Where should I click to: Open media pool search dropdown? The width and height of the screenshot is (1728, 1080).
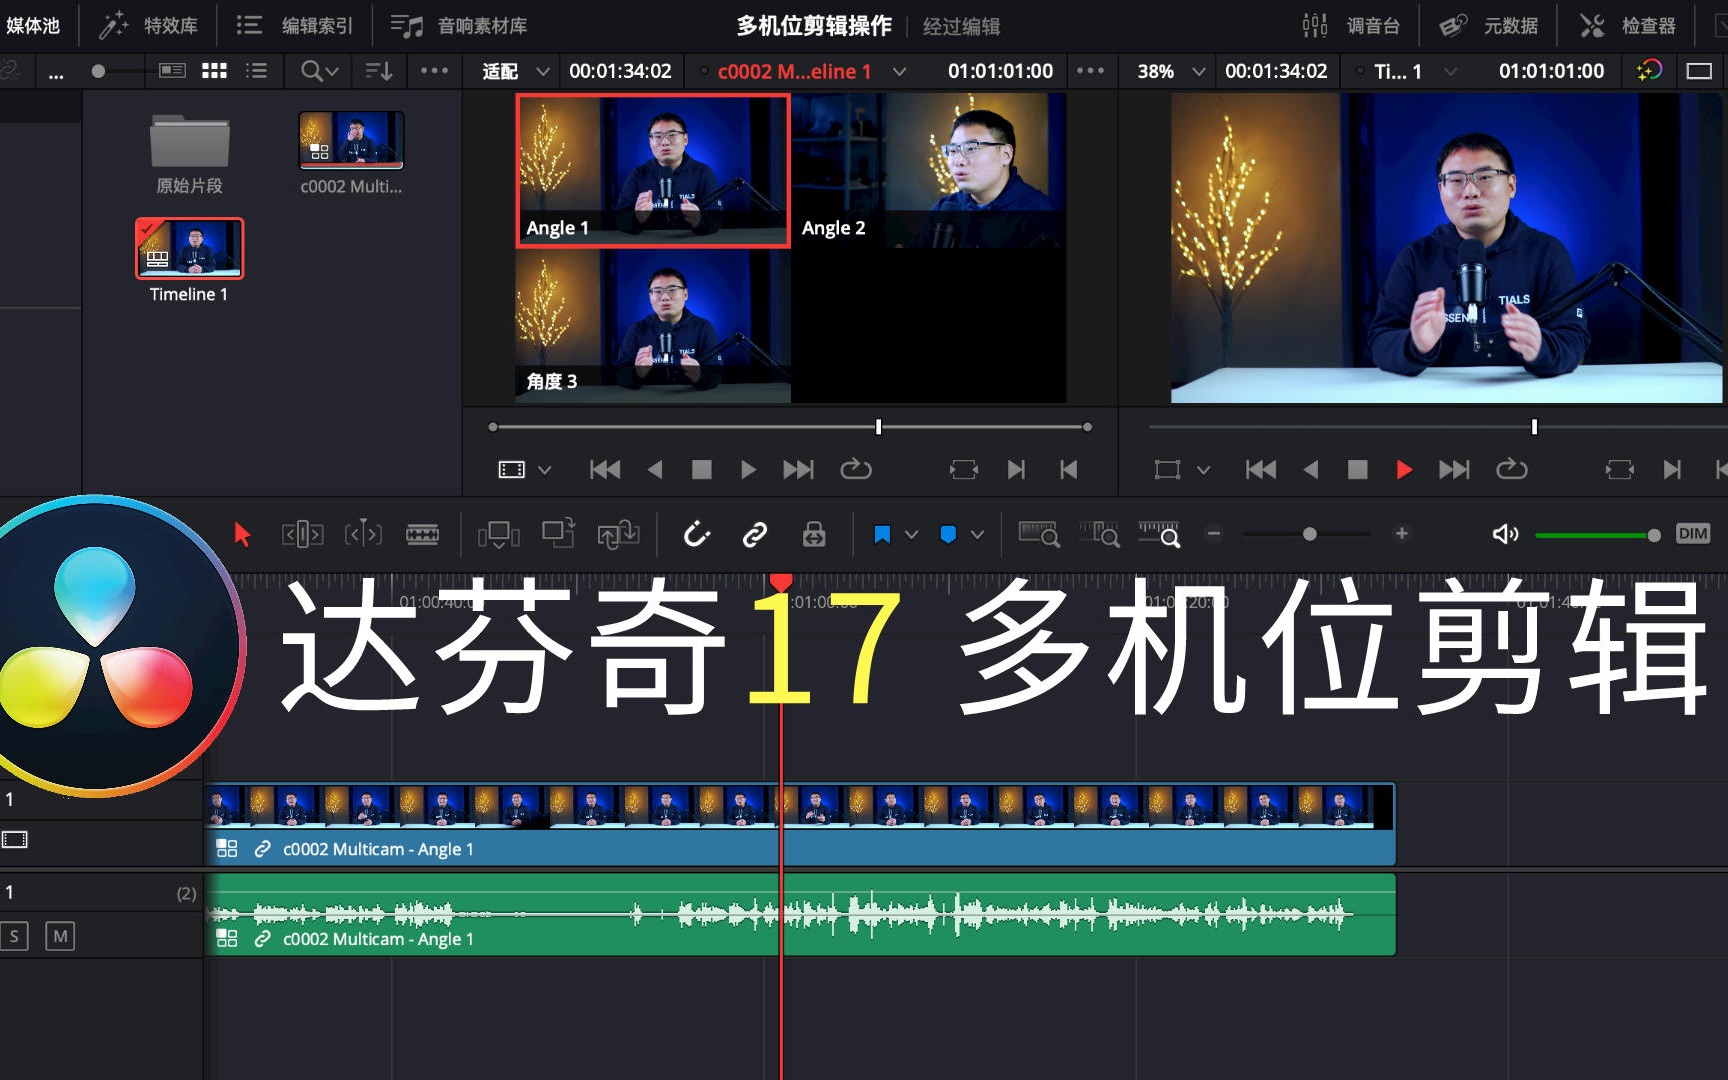320,71
